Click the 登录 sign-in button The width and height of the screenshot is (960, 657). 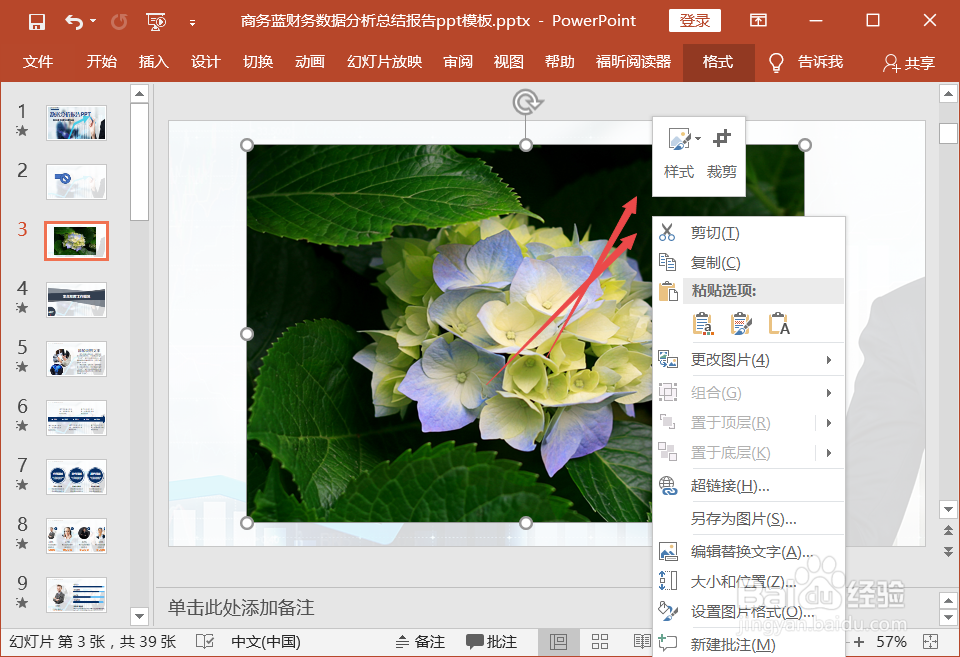pyautogui.click(x=694, y=20)
